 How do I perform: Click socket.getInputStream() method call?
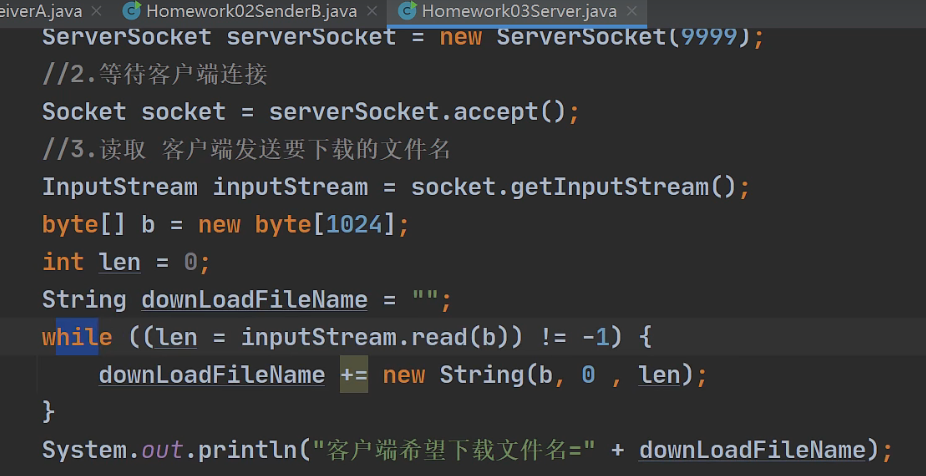tap(573, 187)
